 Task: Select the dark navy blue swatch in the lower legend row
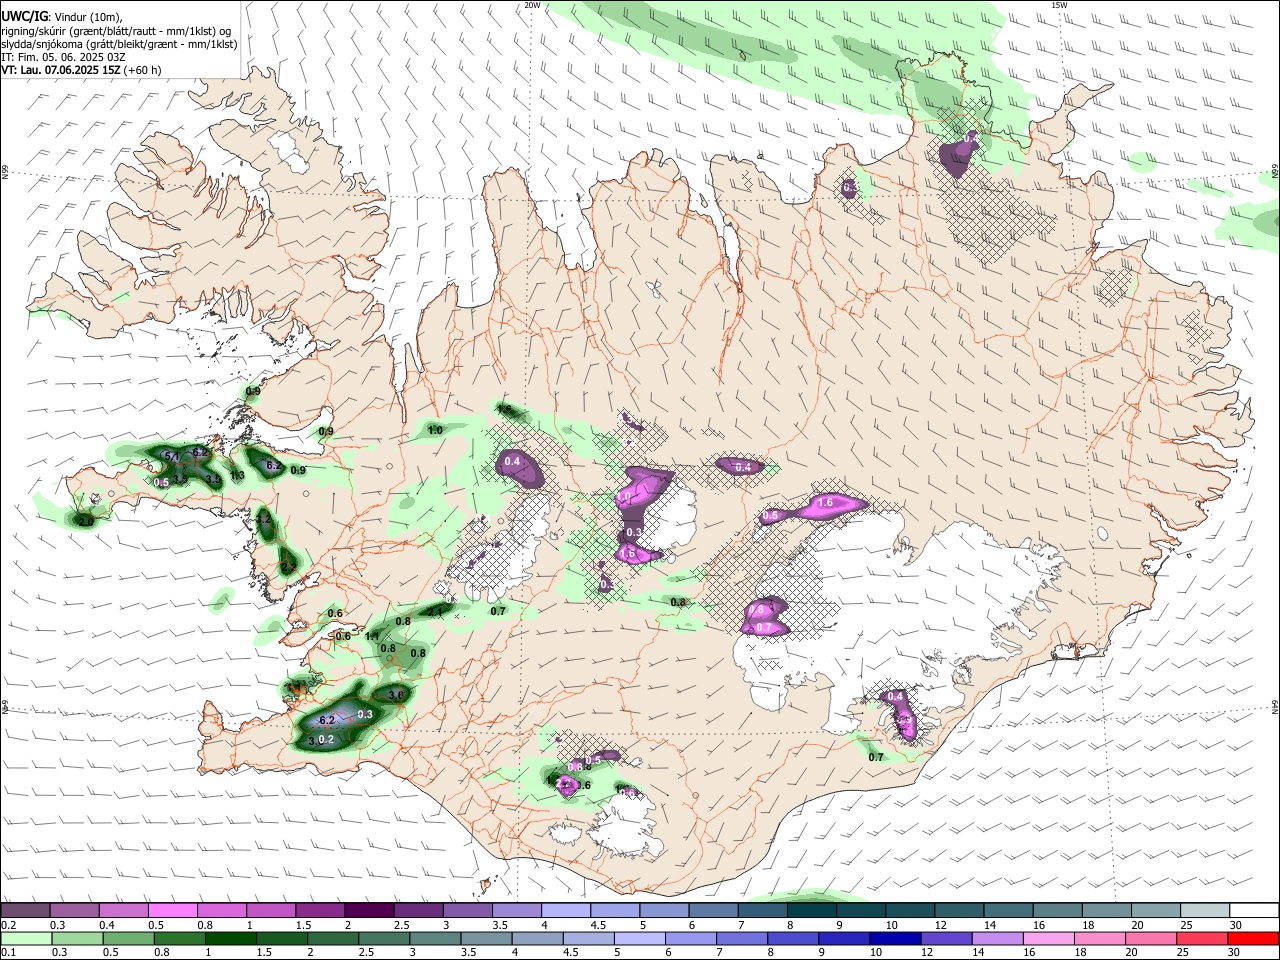click(895, 938)
